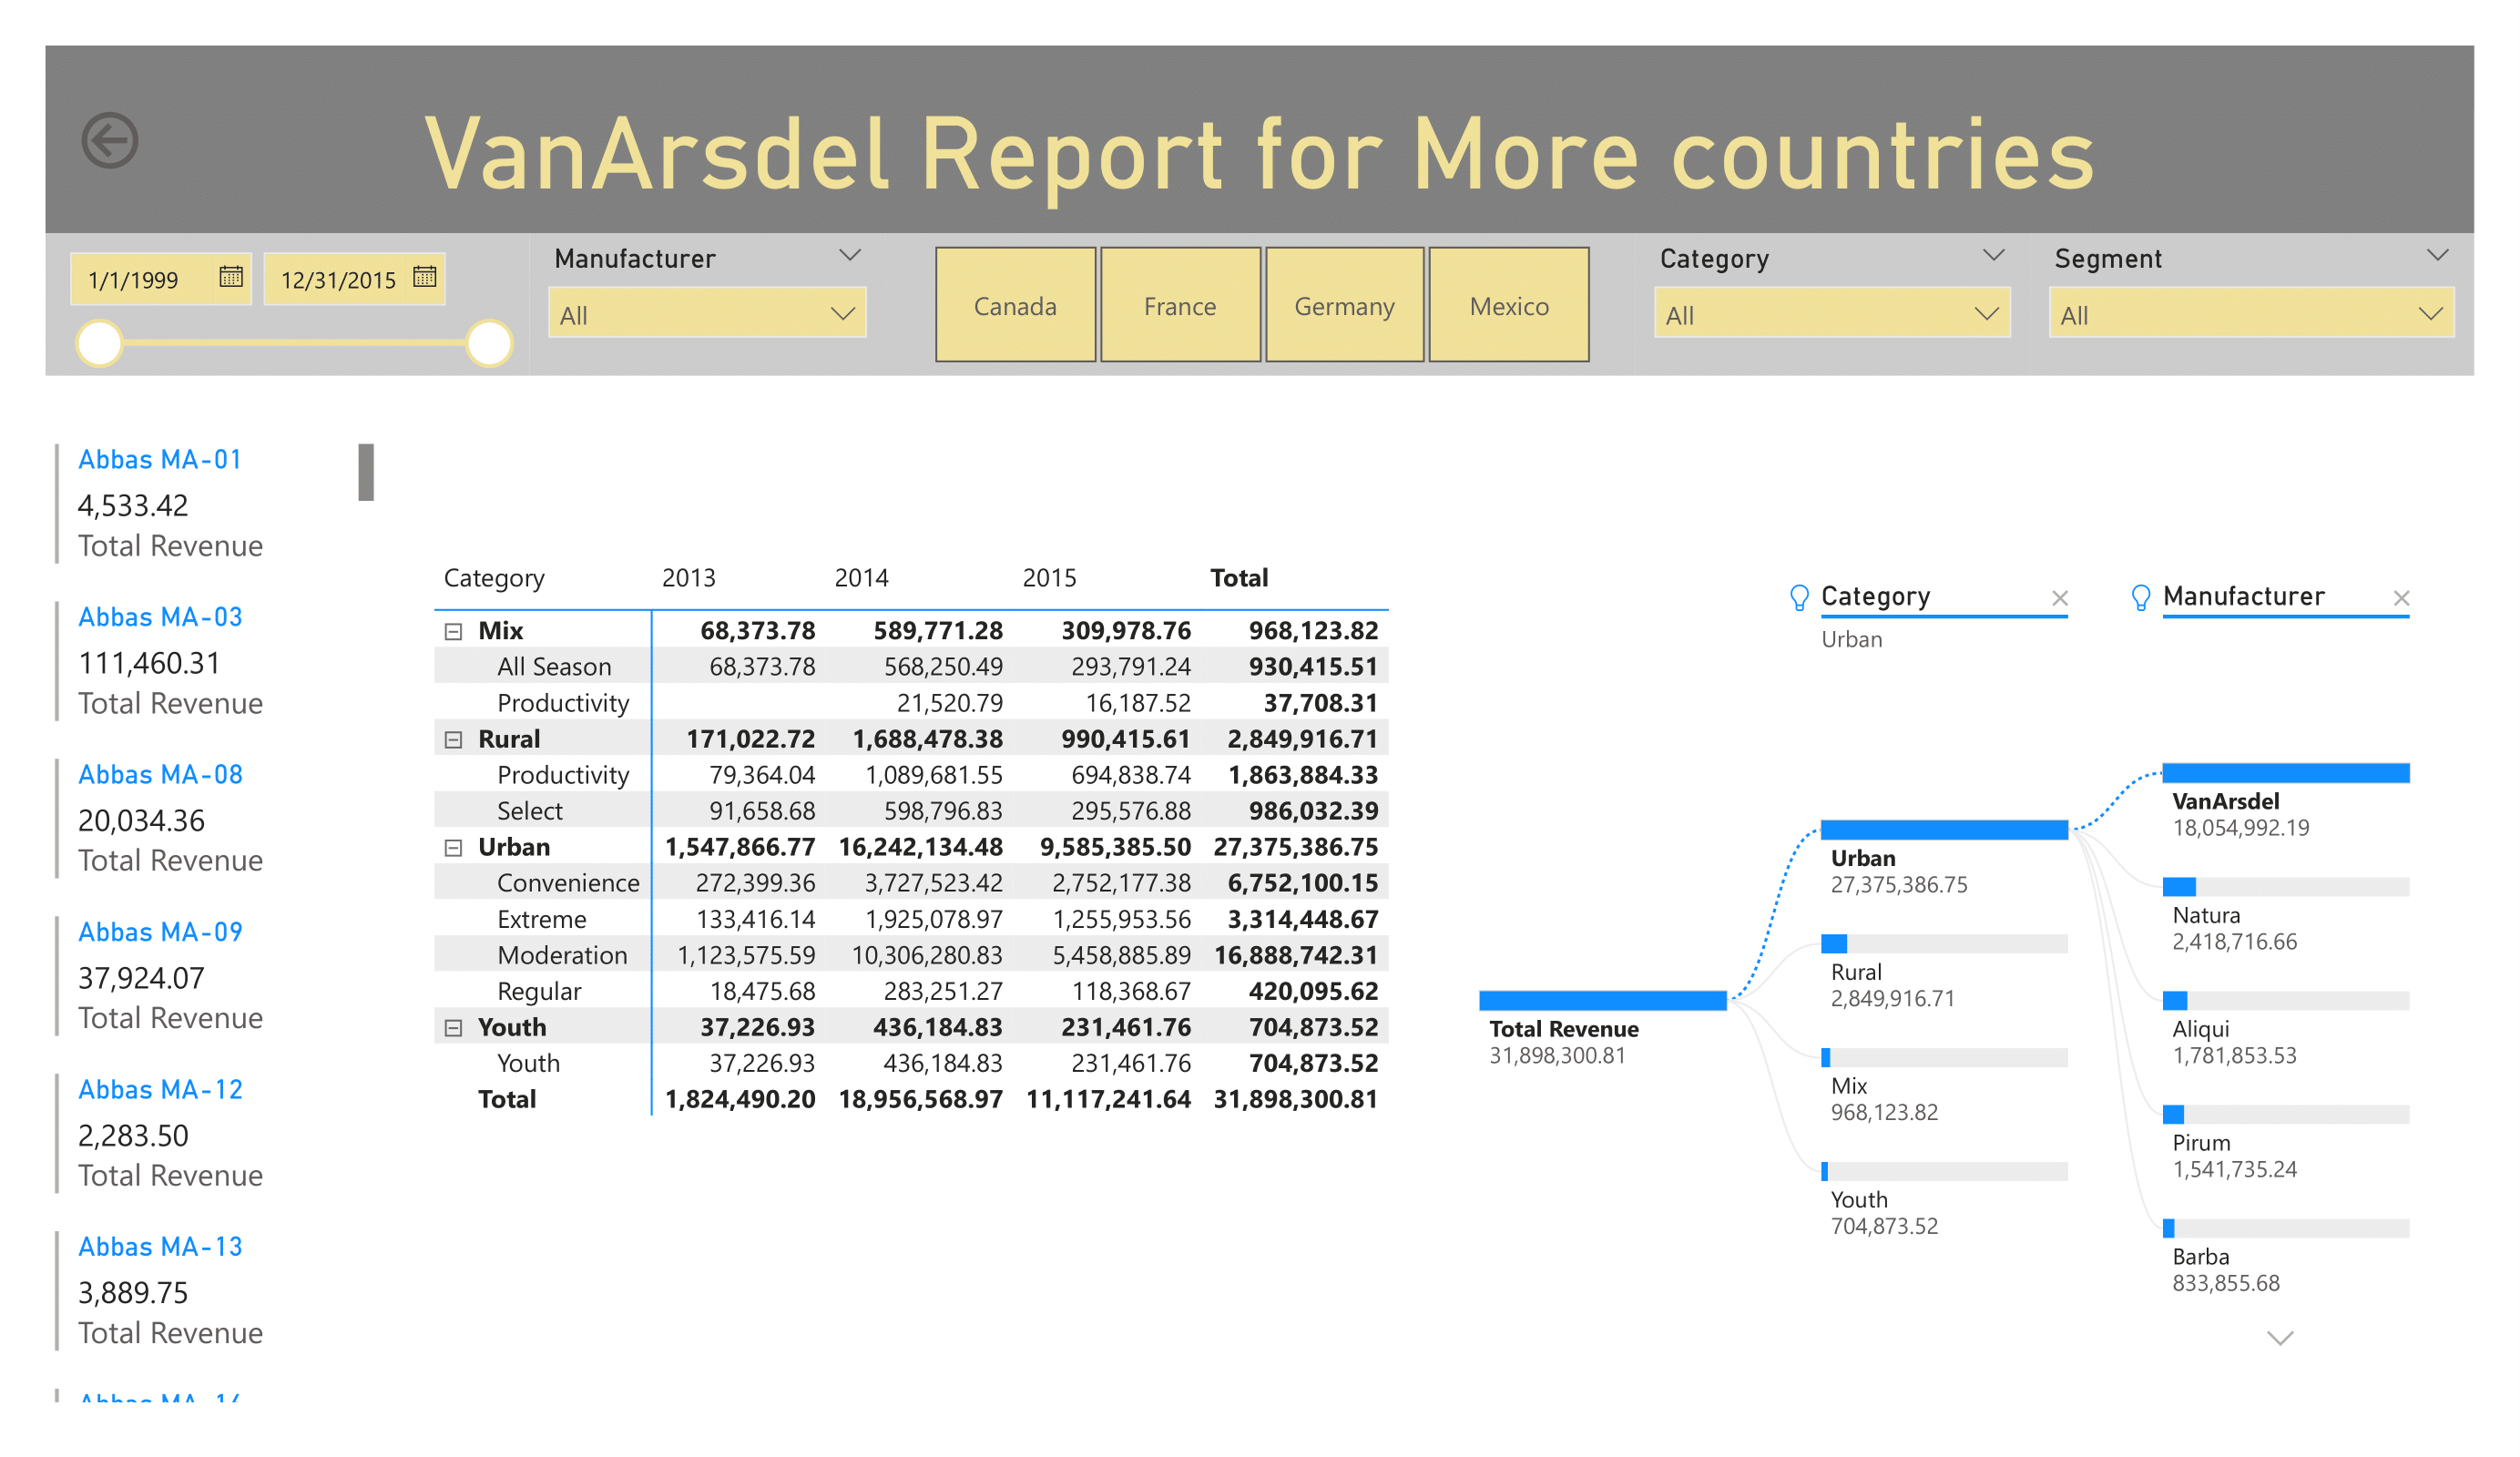Toggle the Mexico country slicer
This screenshot has height=1457, width=2520.
[1509, 306]
